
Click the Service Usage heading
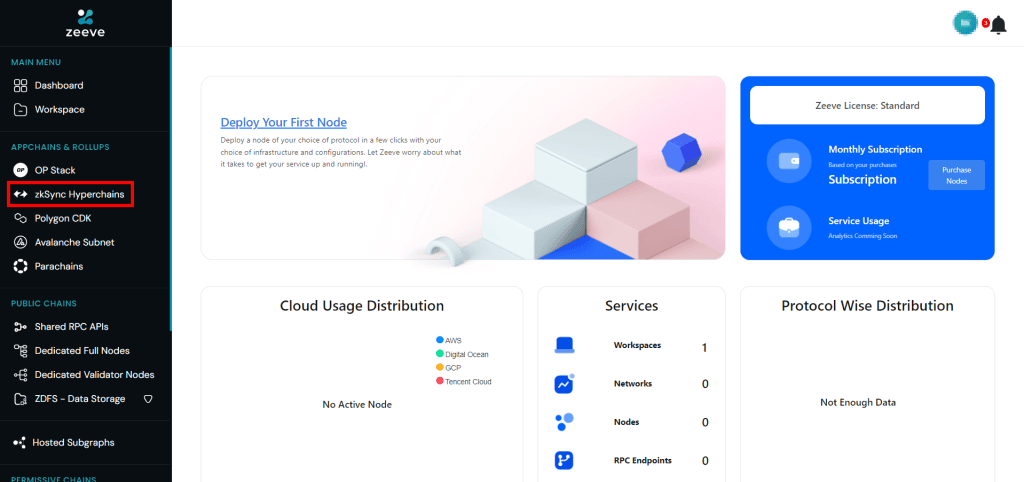tap(859, 221)
